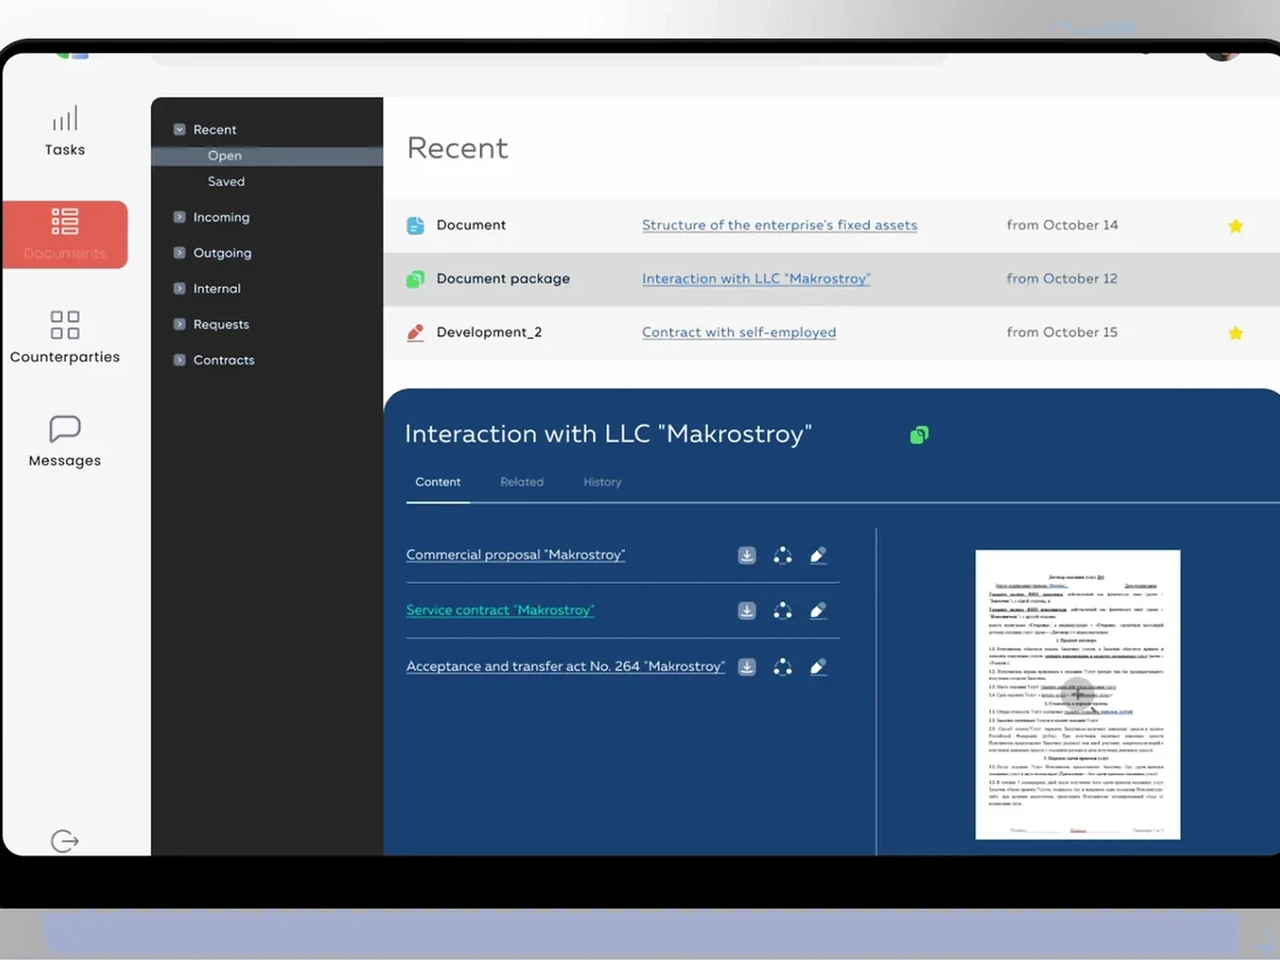Toggle favorite star for October 14 document

click(x=1236, y=226)
